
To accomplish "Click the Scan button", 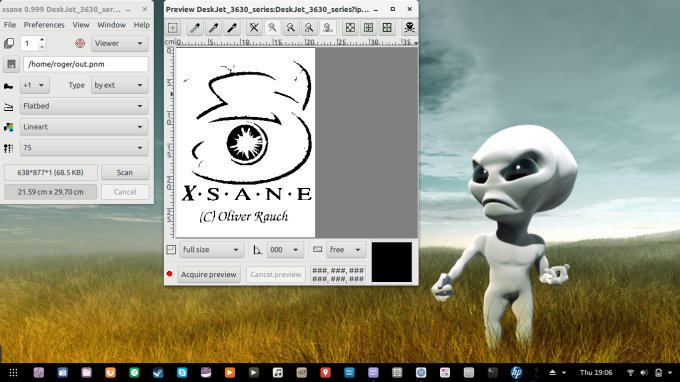I will [125, 173].
